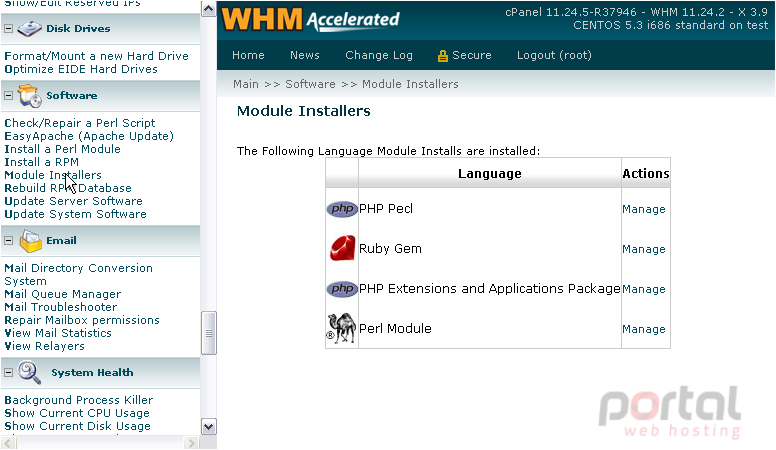Click the System Health magnifier icon

[29, 372]
